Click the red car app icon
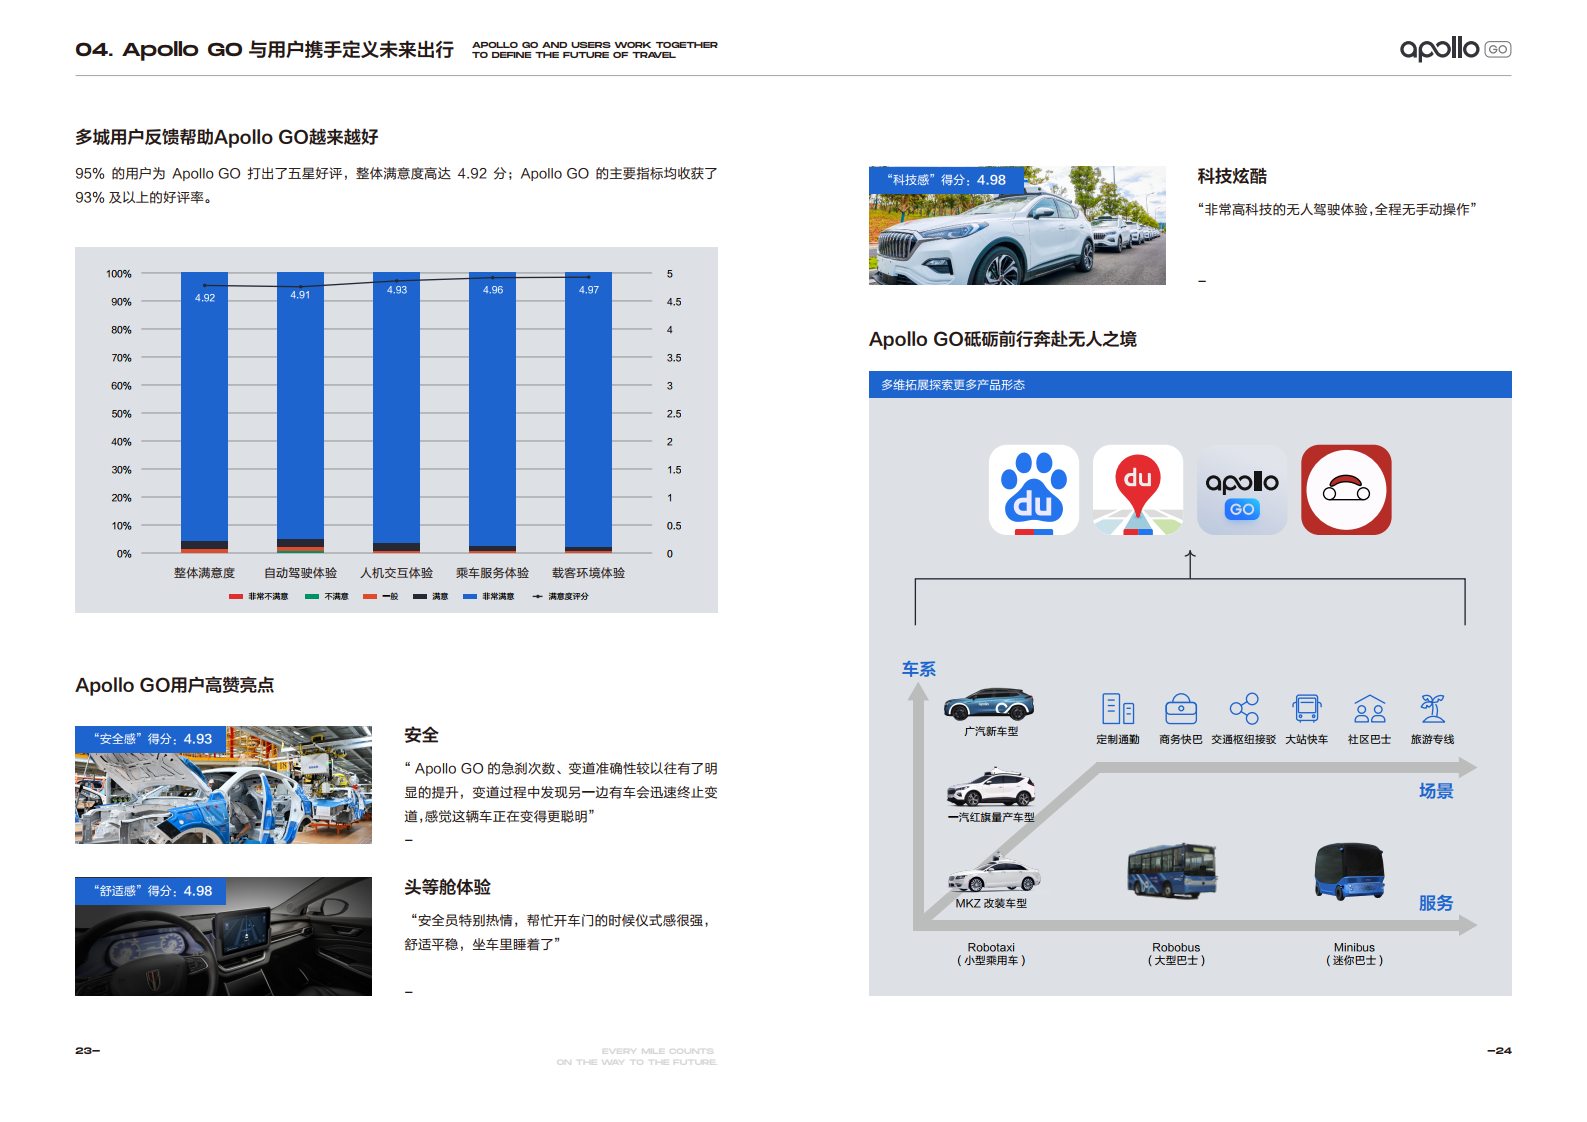 1346,490
